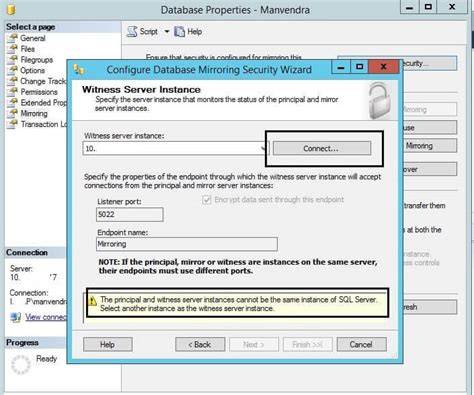This screenshot has height=395, width=474.
Task: Click the Endpoint name field containing Mirroring
Action: point(187,244)
